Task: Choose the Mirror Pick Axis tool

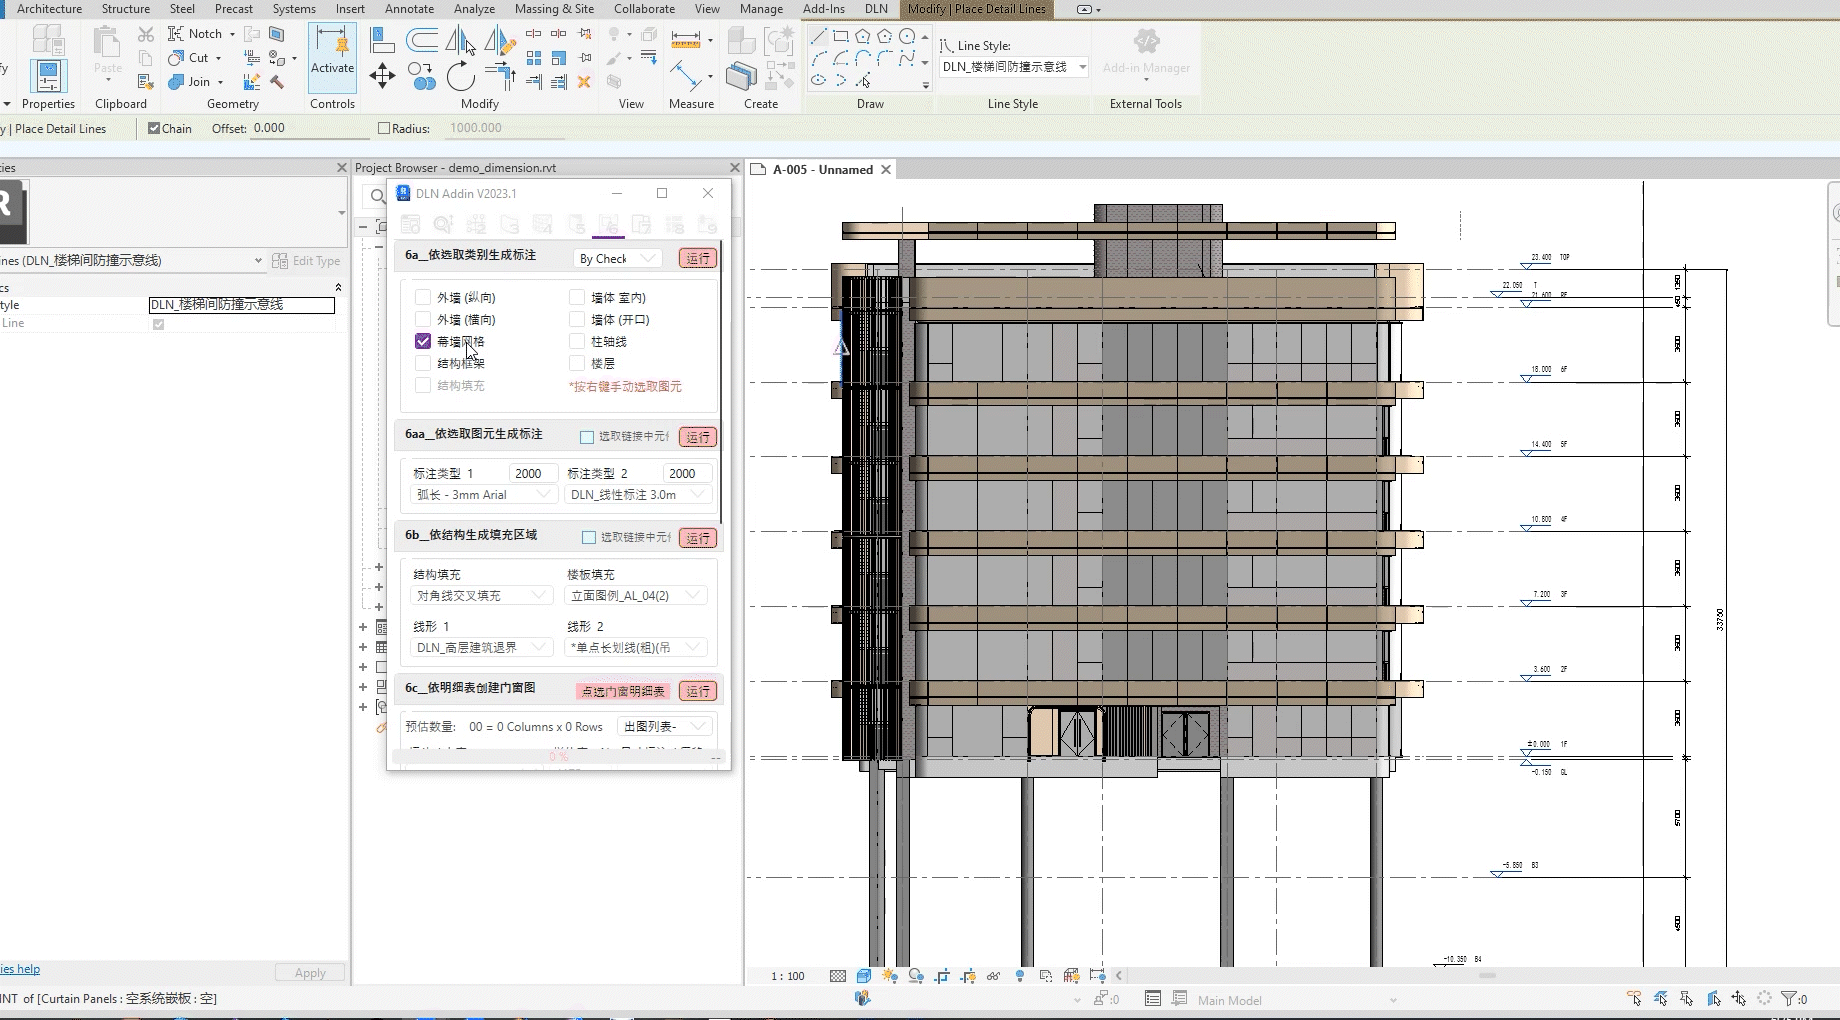Action: pos(461,40)
